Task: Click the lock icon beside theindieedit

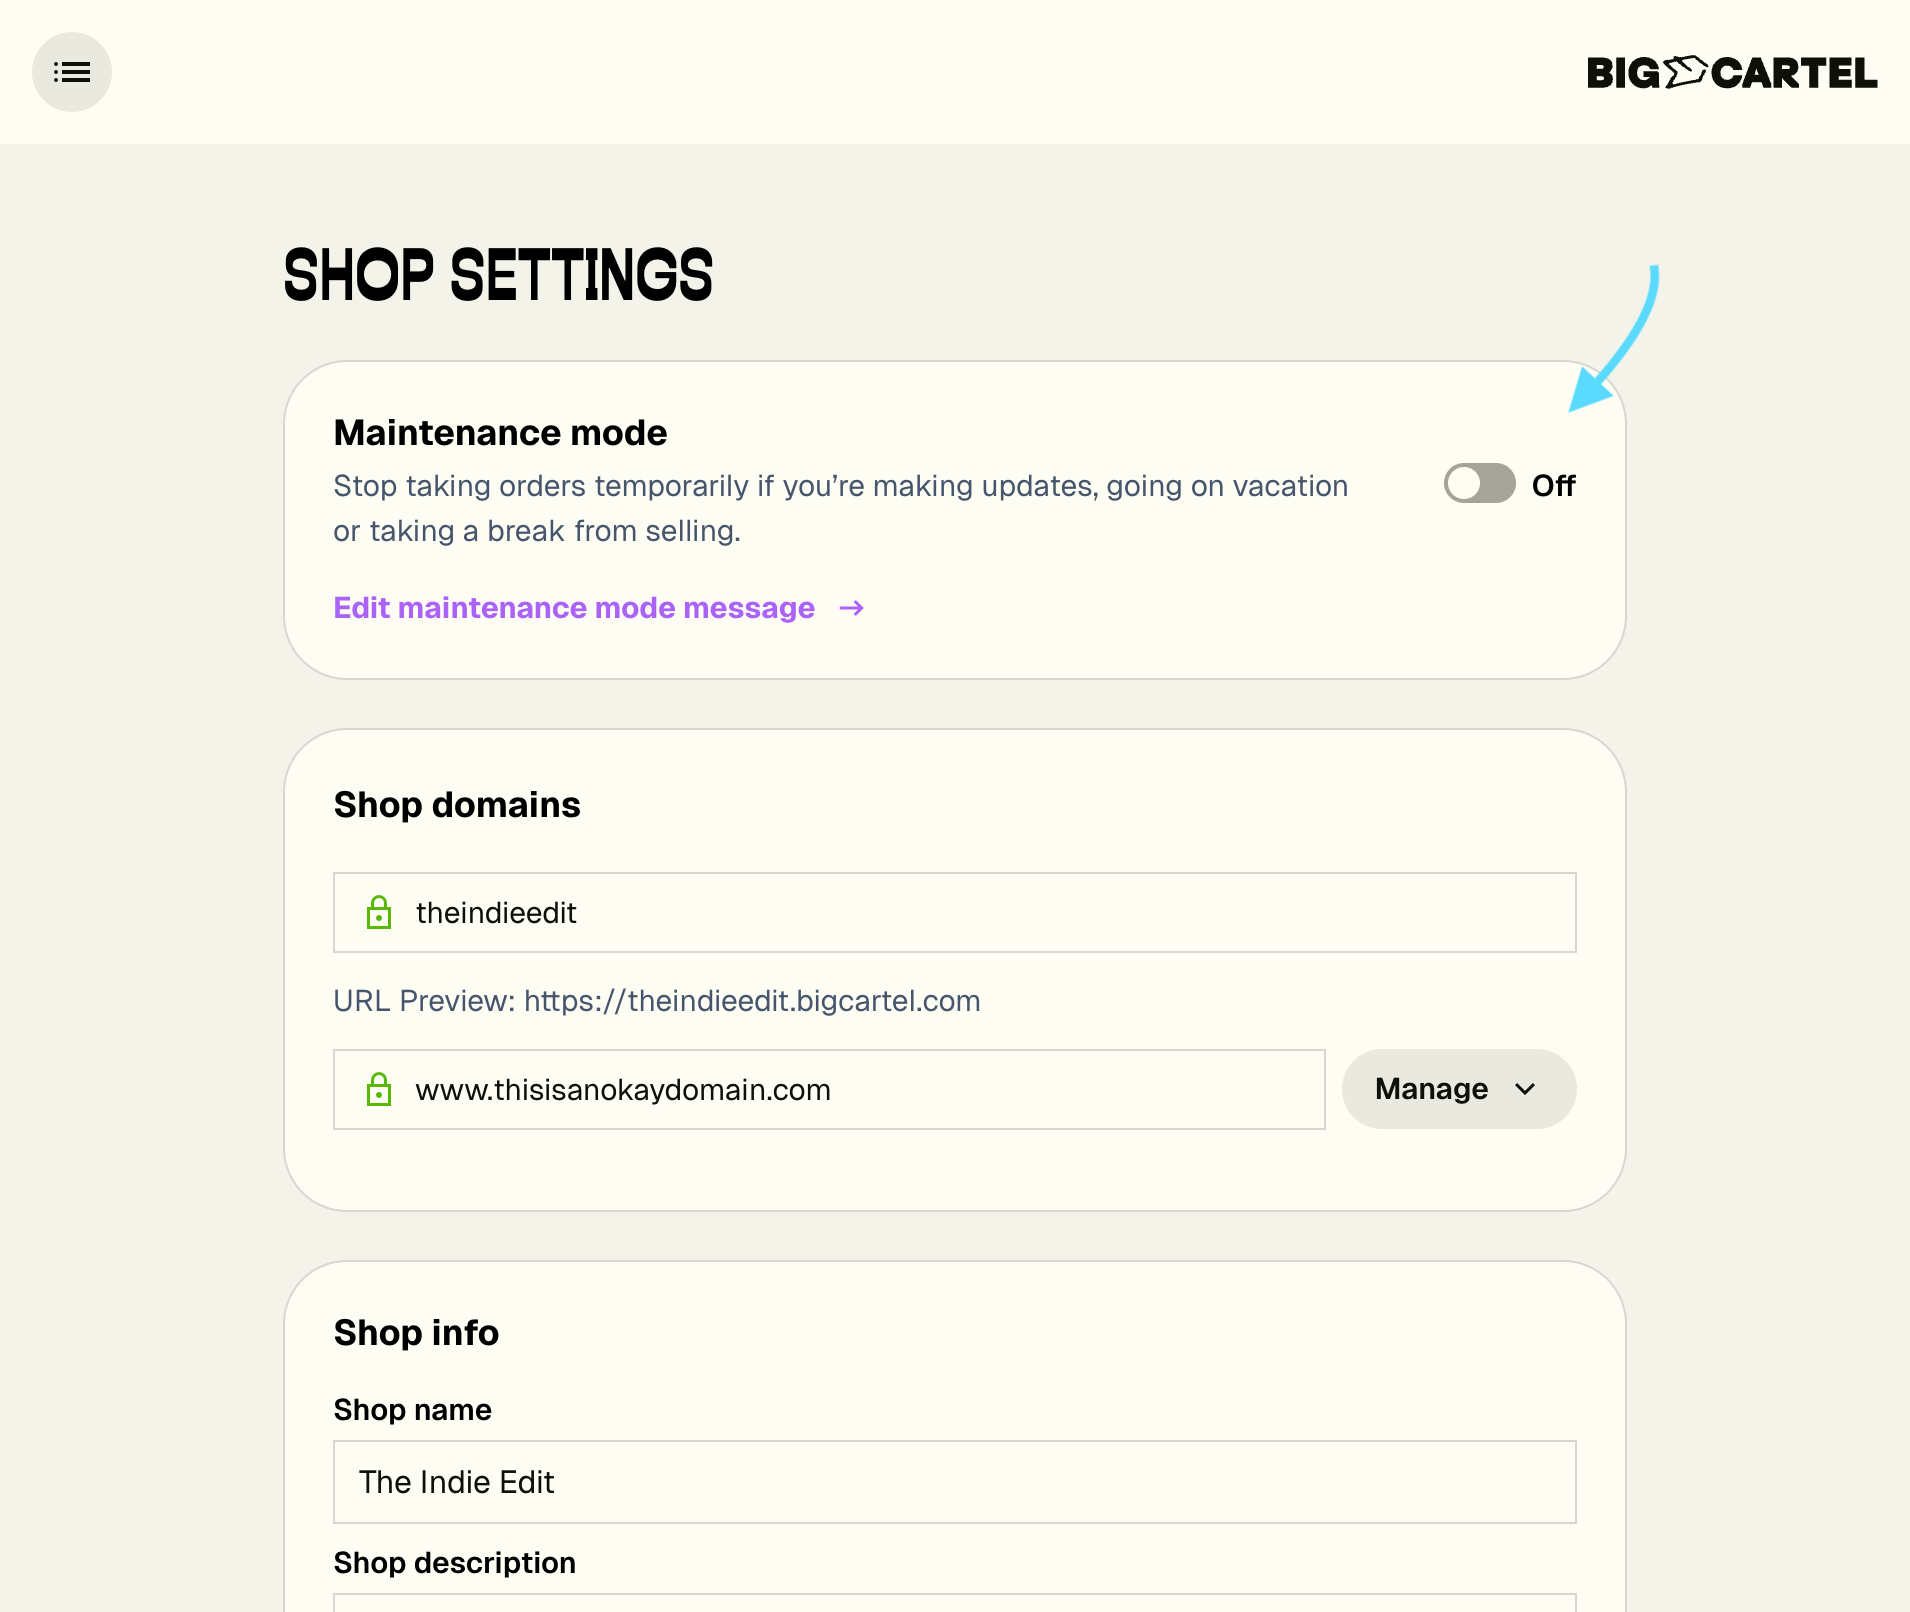Action: [x=379, y=912]
